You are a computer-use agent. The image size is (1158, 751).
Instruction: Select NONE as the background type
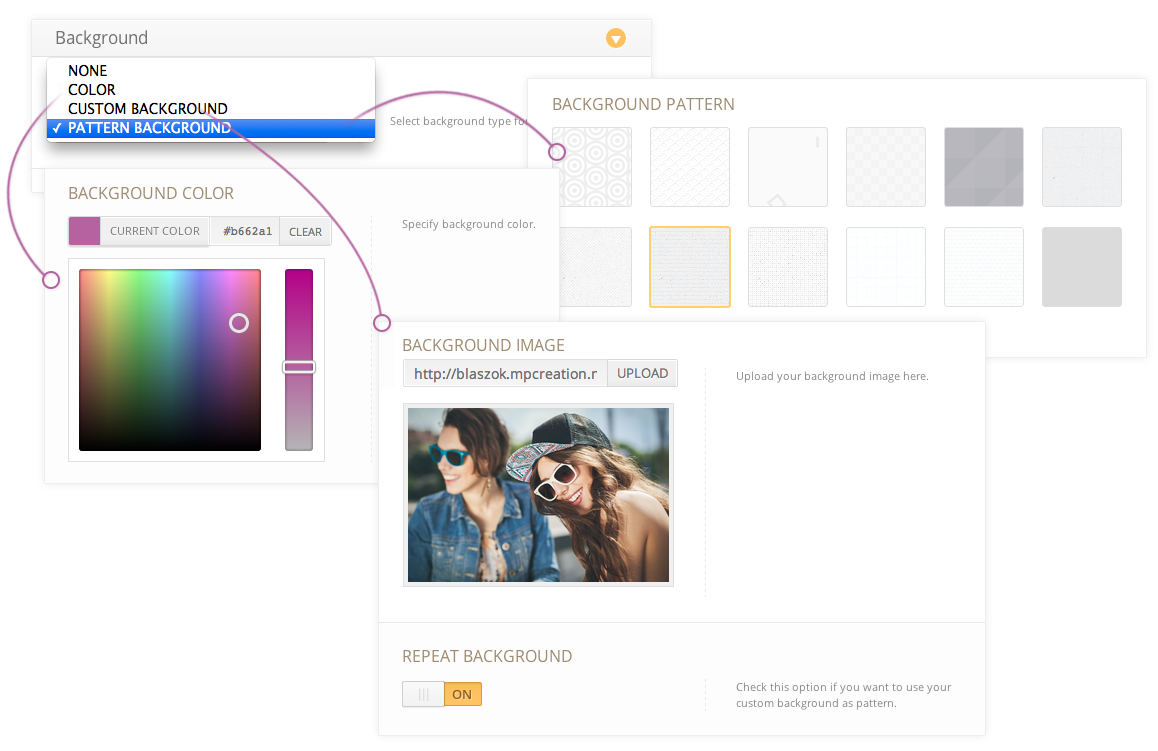tap(87, 70)
